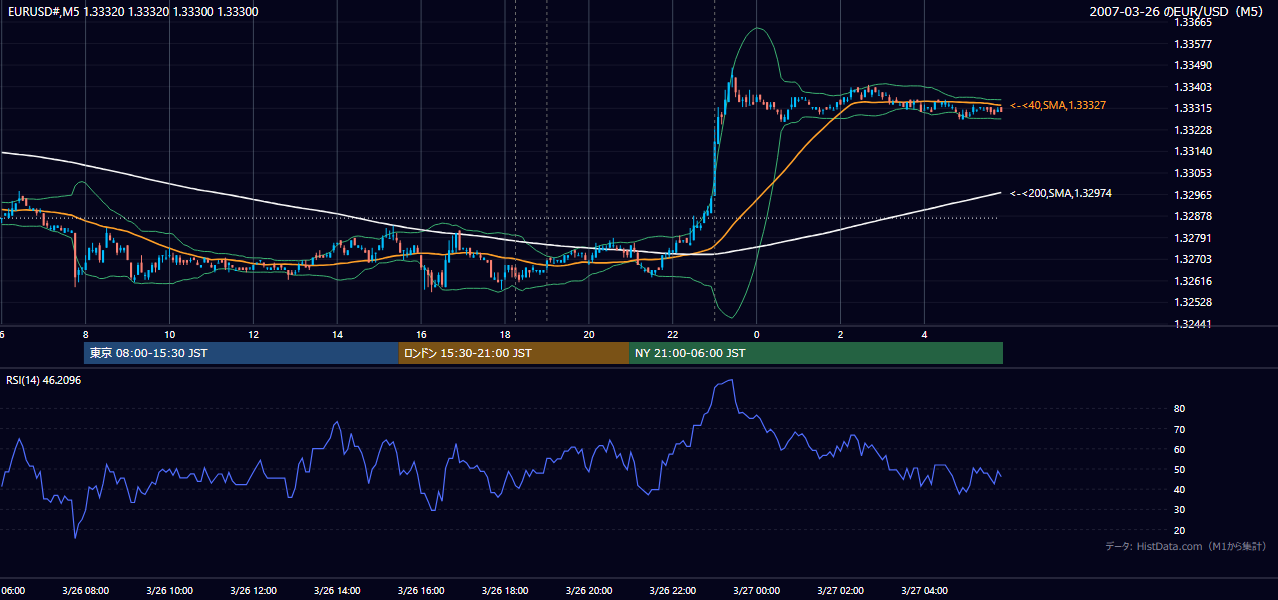1278x600 pixels.
Task: Click the 3/26 18:00 bottom time label
Action: click(505, 591)
